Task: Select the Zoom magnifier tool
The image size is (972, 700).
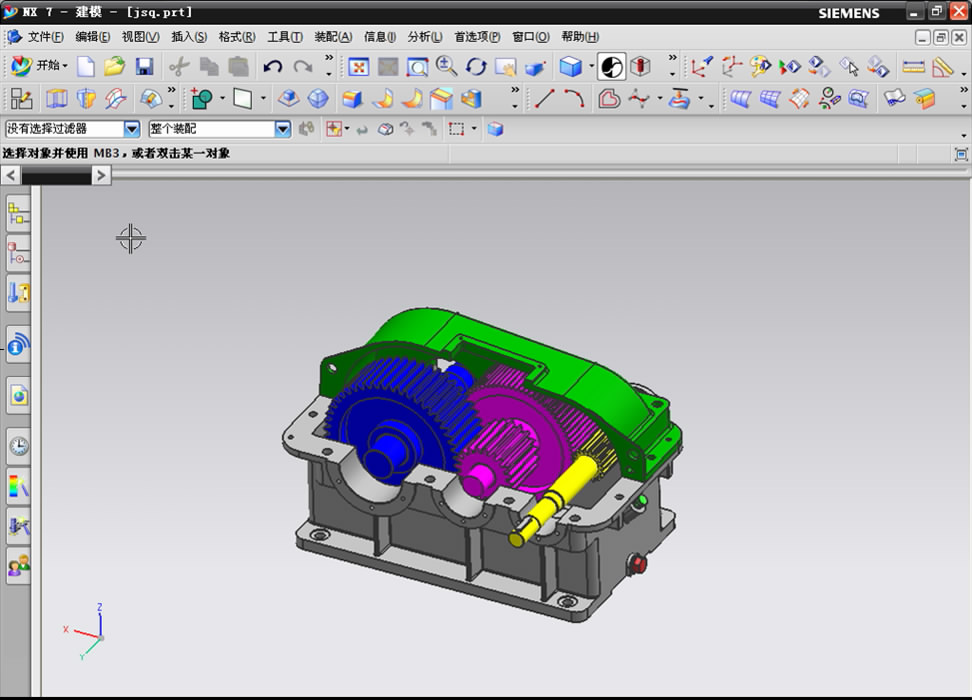Action: [x=446, y=67]
